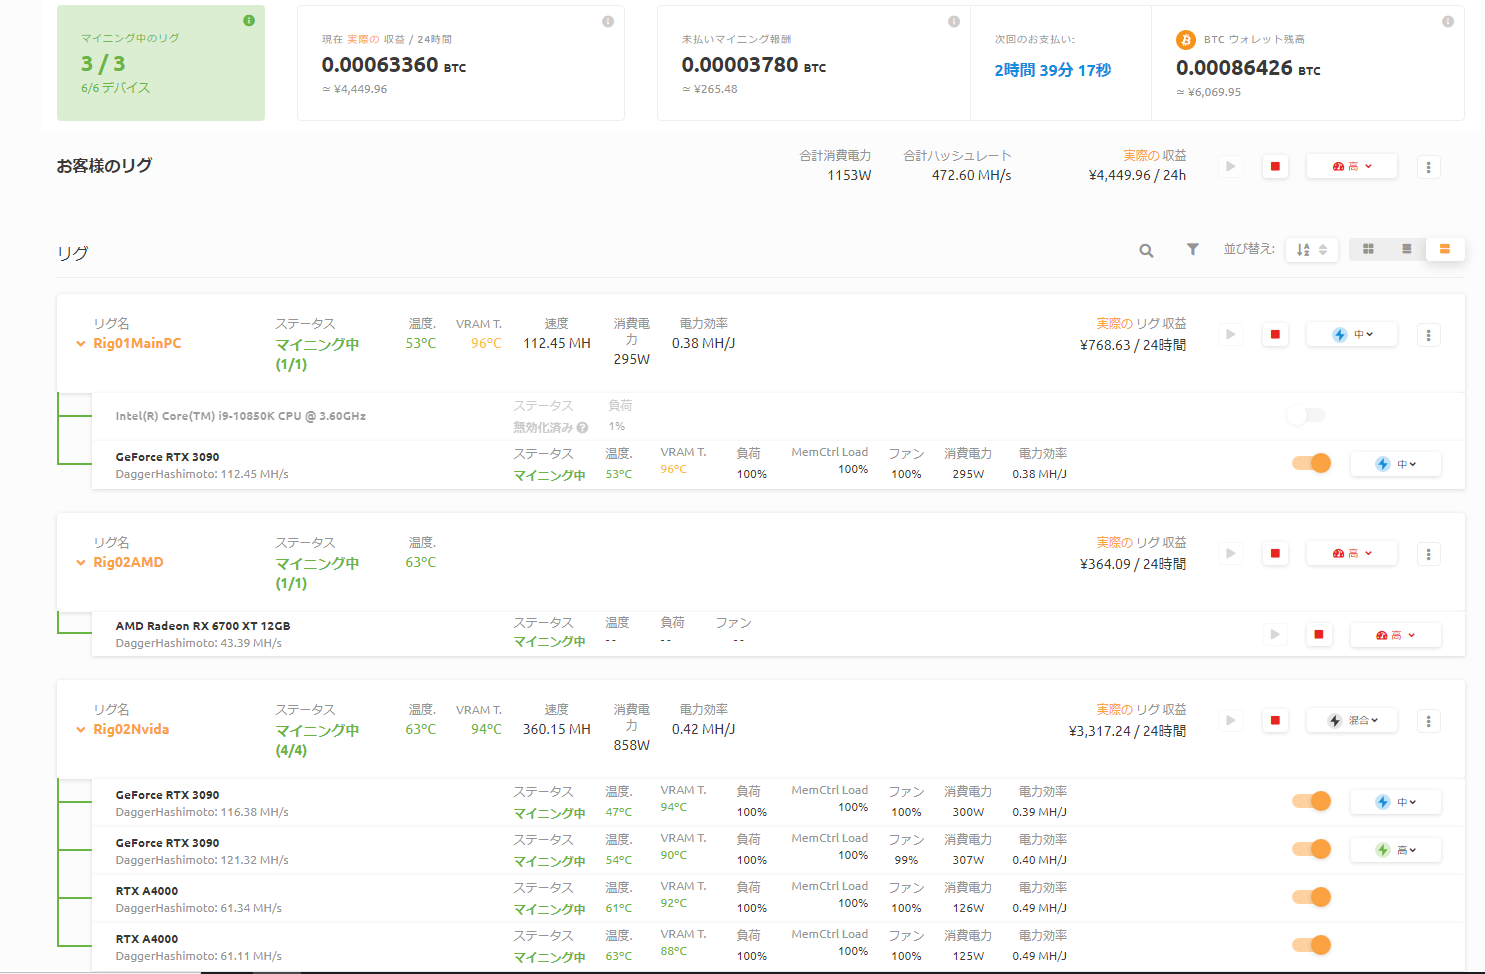Toggle the Intel Core i9-10850K CPU switch
Viewport: 1485px width, 974px height.
(x=1308, y=415)
